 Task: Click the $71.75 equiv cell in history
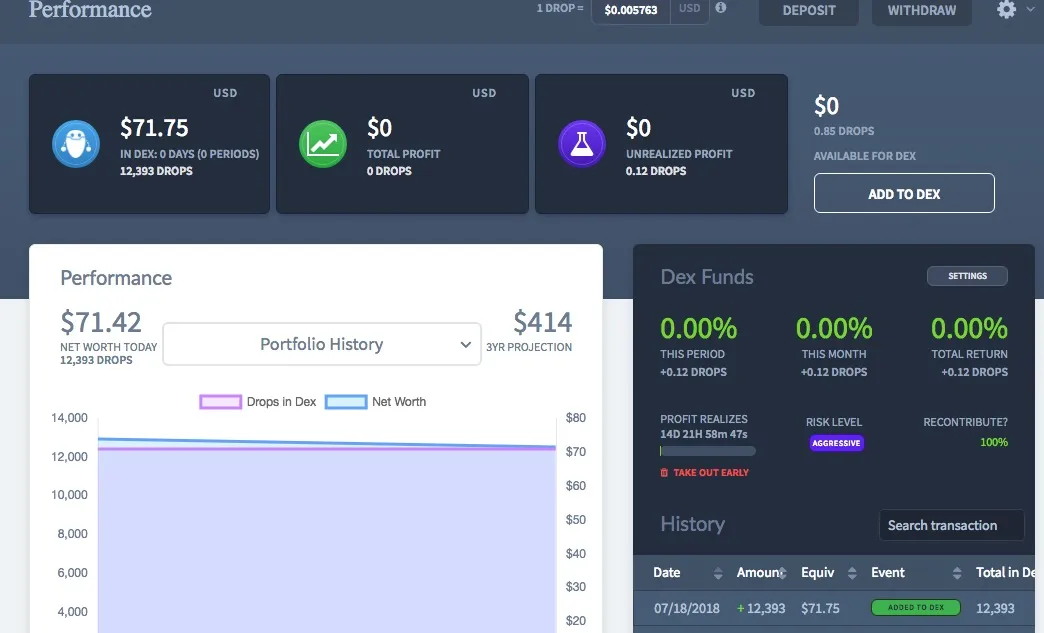click(x=820, y=608)
